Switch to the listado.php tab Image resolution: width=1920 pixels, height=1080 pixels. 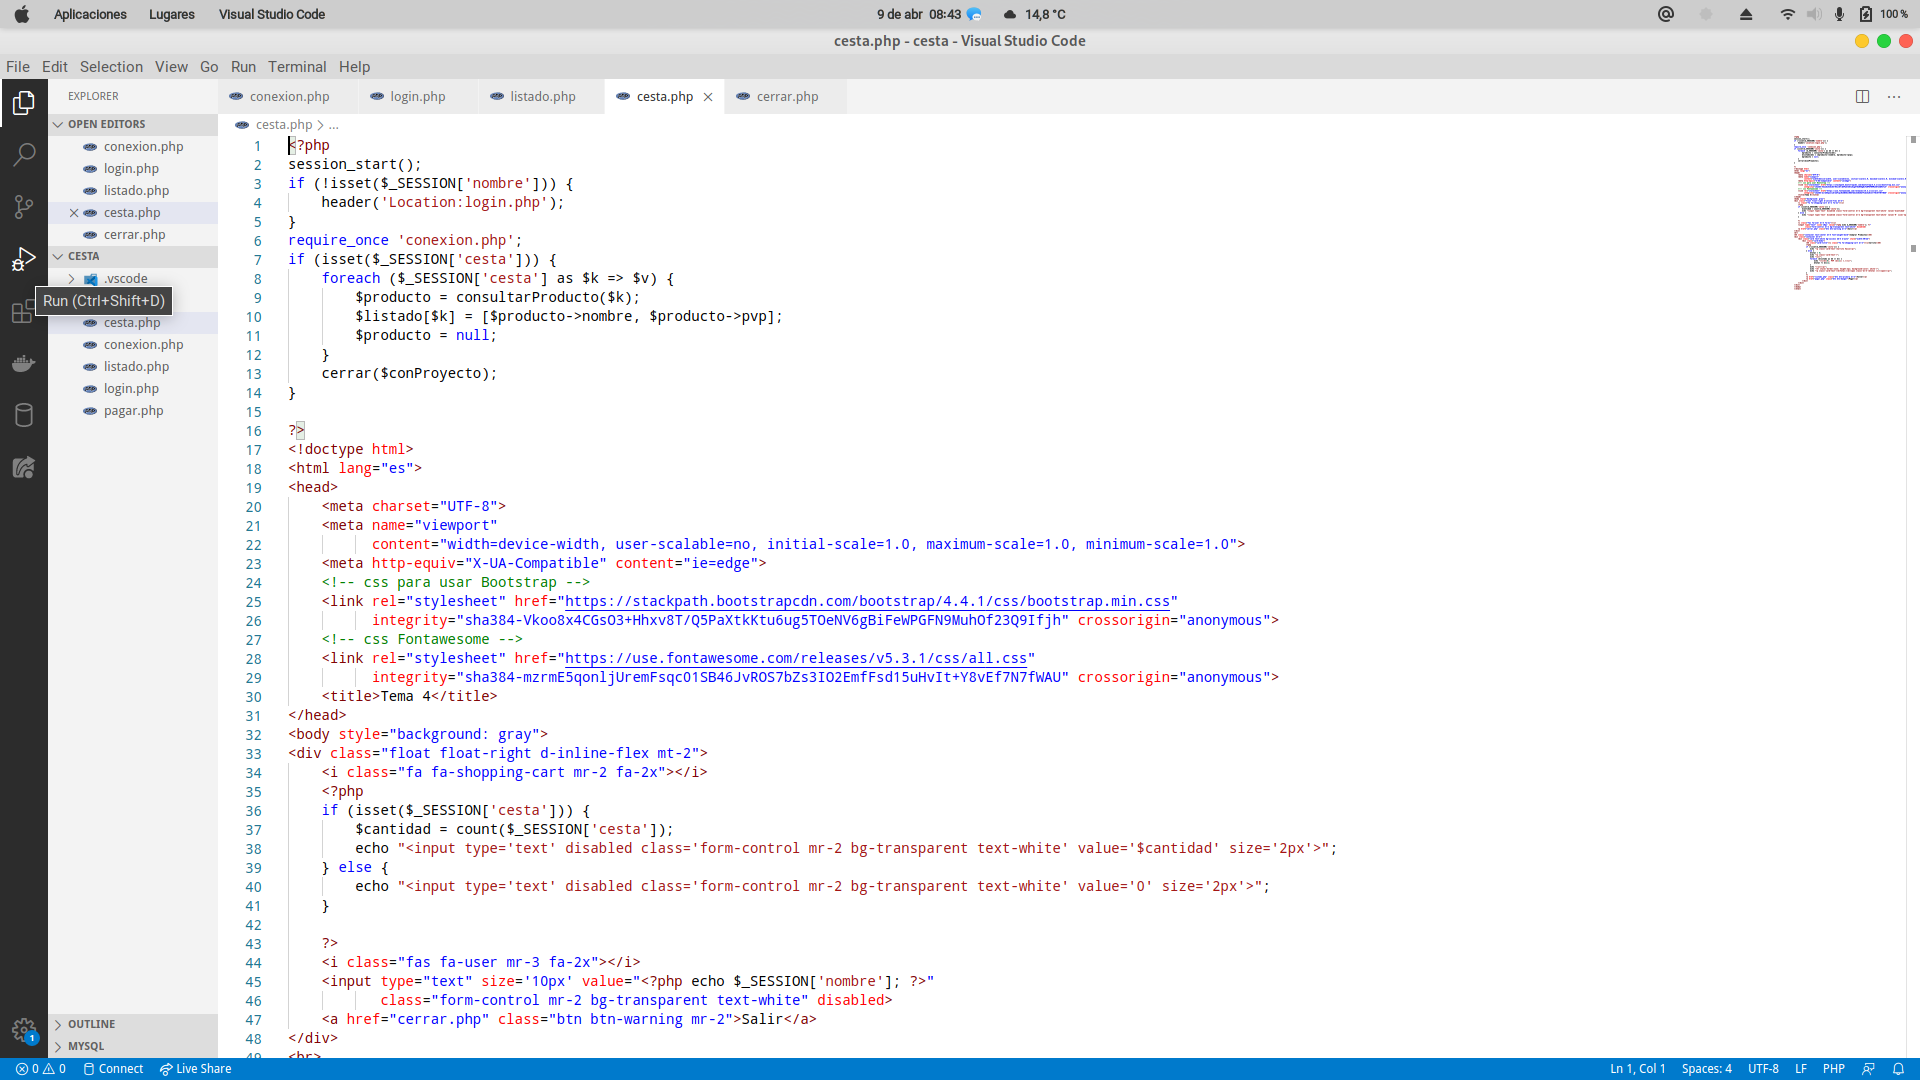(x=542, y=97)
